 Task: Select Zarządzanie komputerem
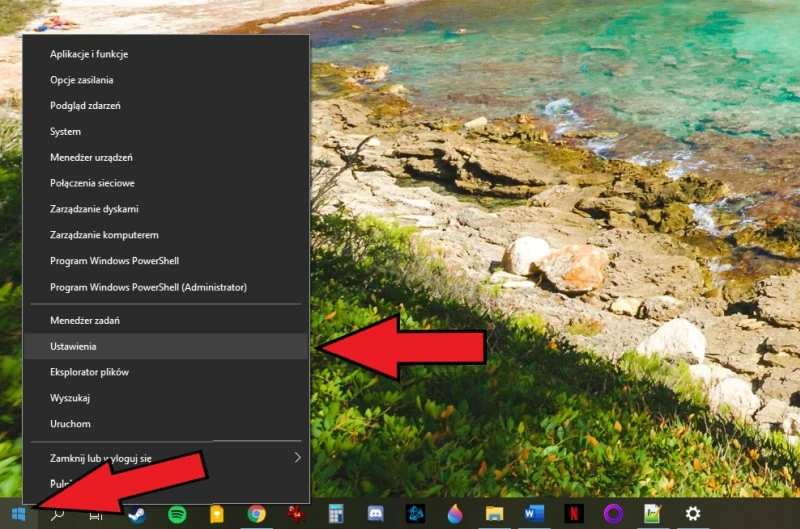[x=166, y=235]
